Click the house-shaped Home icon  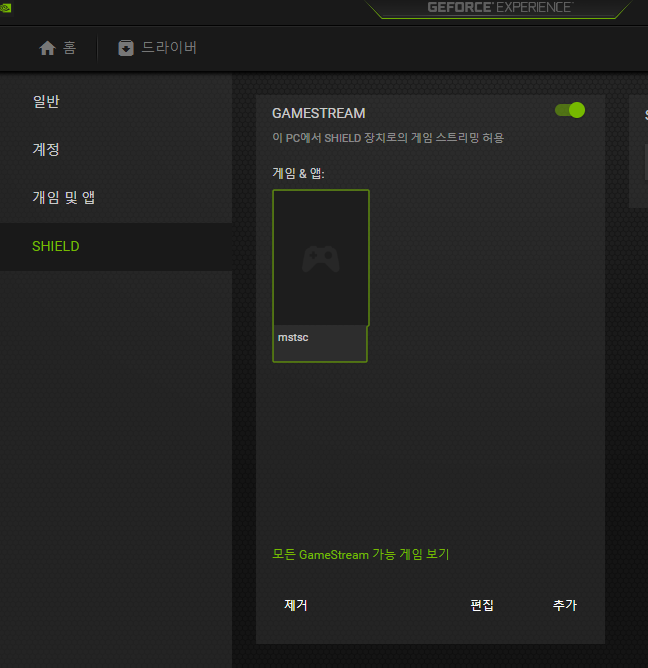pyautogui.click(x=47, y=48)
